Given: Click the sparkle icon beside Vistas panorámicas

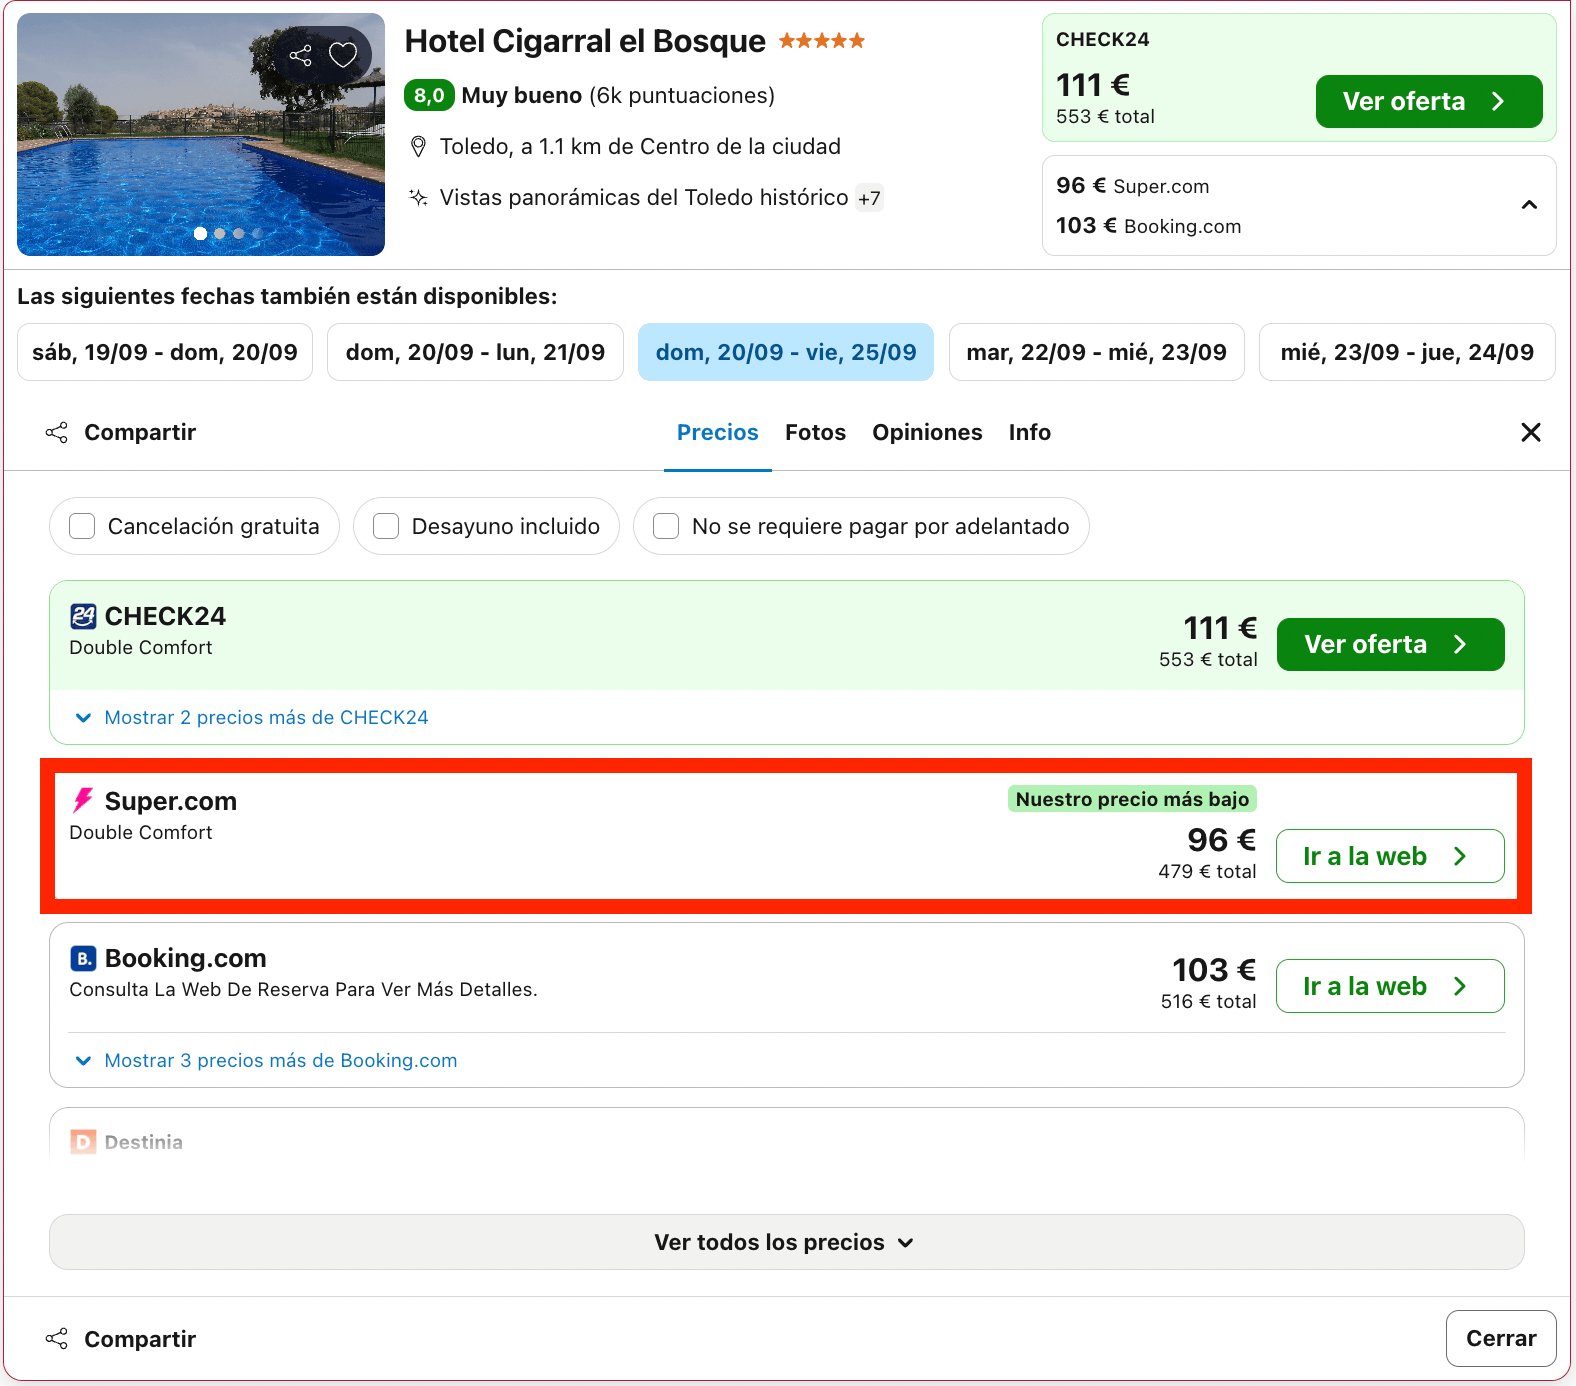Looking at the screenshot, I should (419, 197).
